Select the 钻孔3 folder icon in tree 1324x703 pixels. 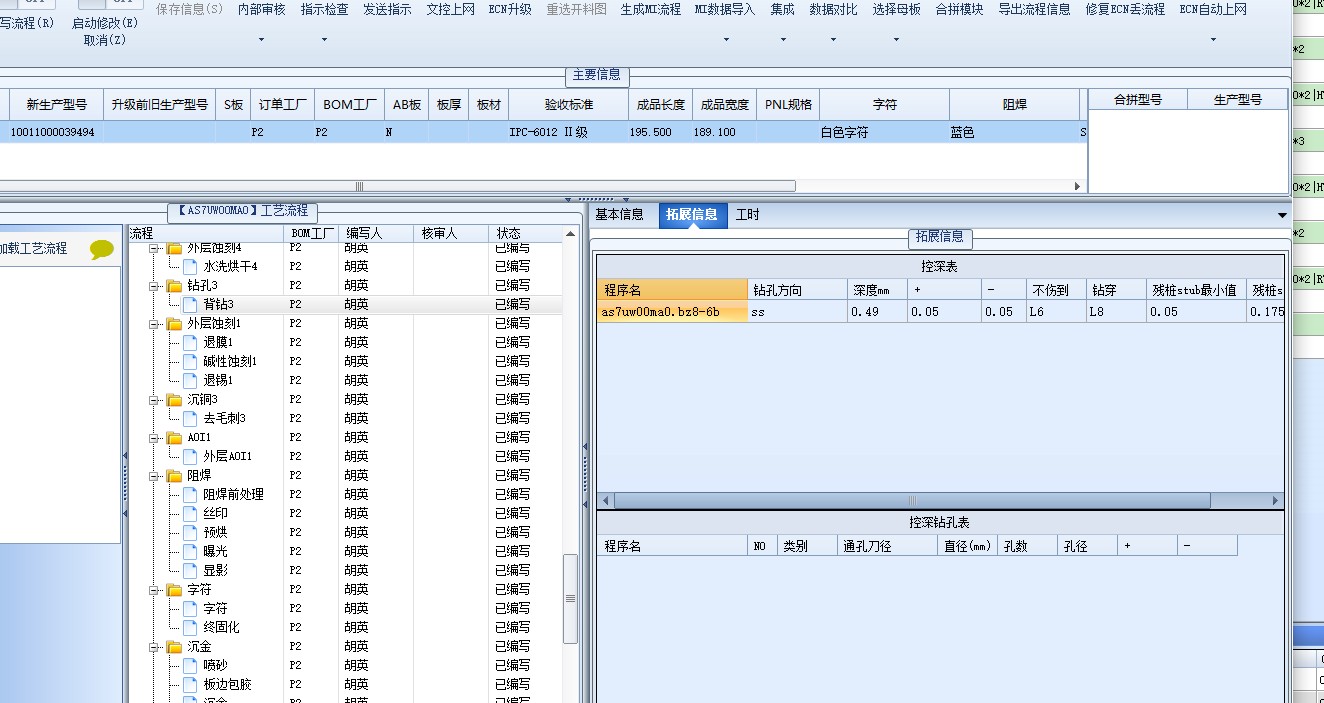click(x=175, y=286)
